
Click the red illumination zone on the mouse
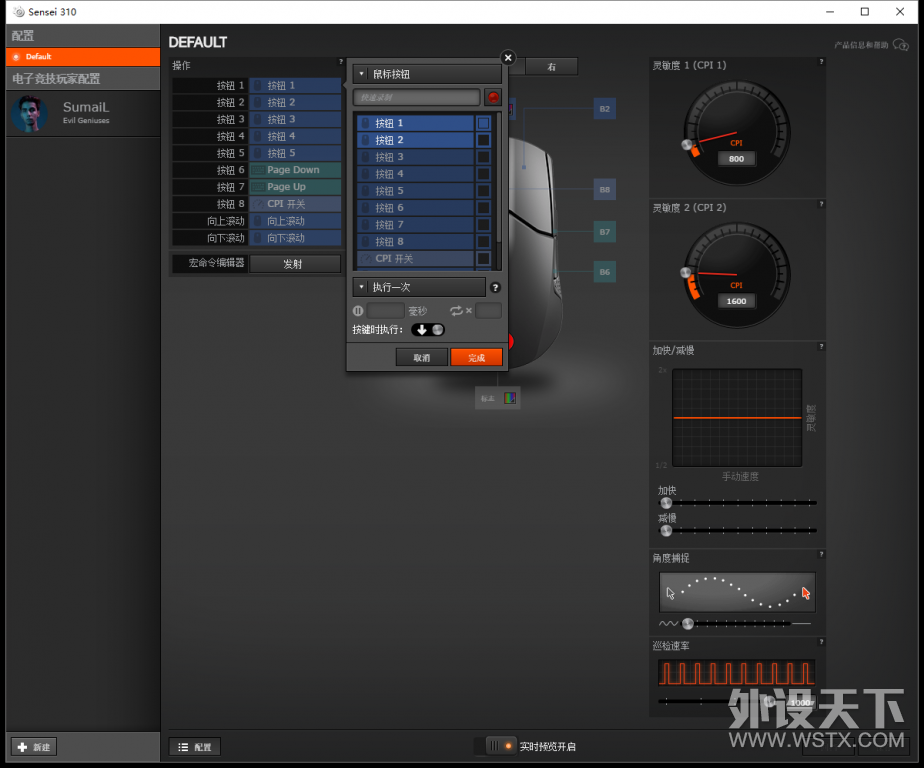510,341
